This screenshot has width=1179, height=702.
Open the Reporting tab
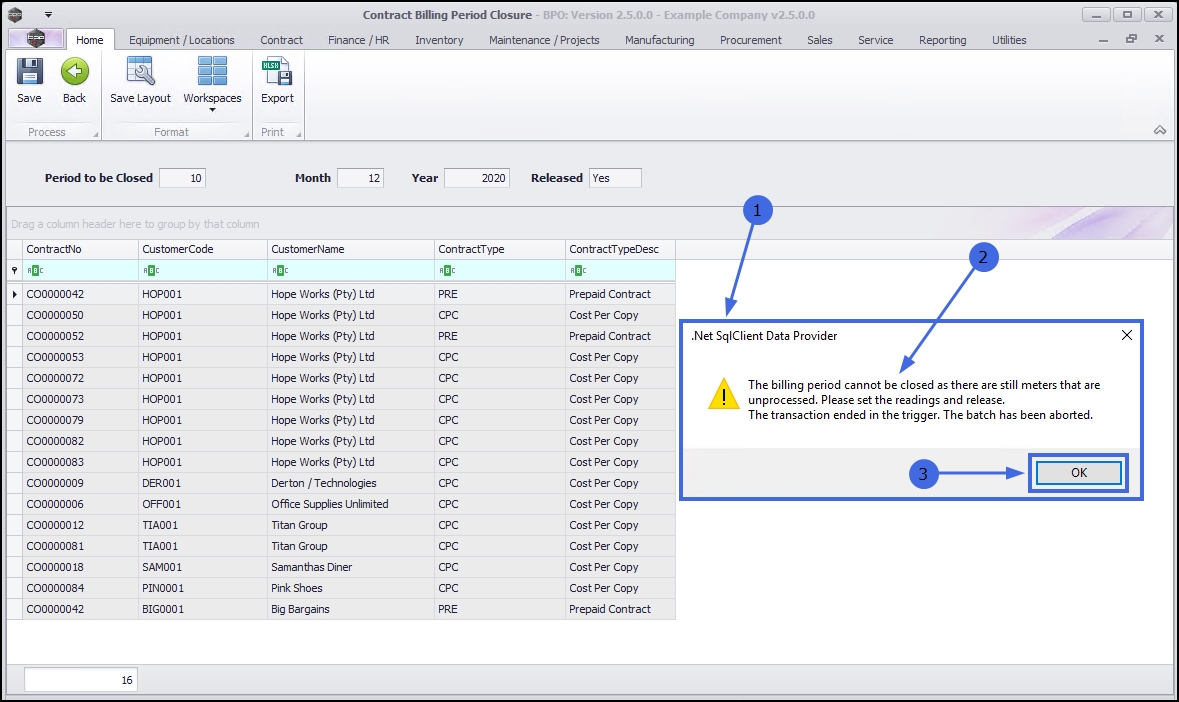pos(942,40)
